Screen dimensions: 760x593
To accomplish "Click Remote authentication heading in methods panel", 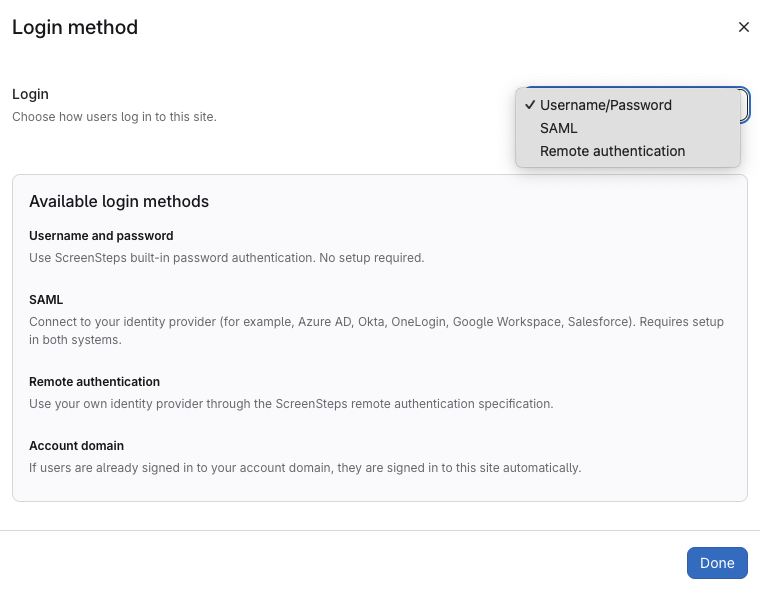I will (94, 382).
